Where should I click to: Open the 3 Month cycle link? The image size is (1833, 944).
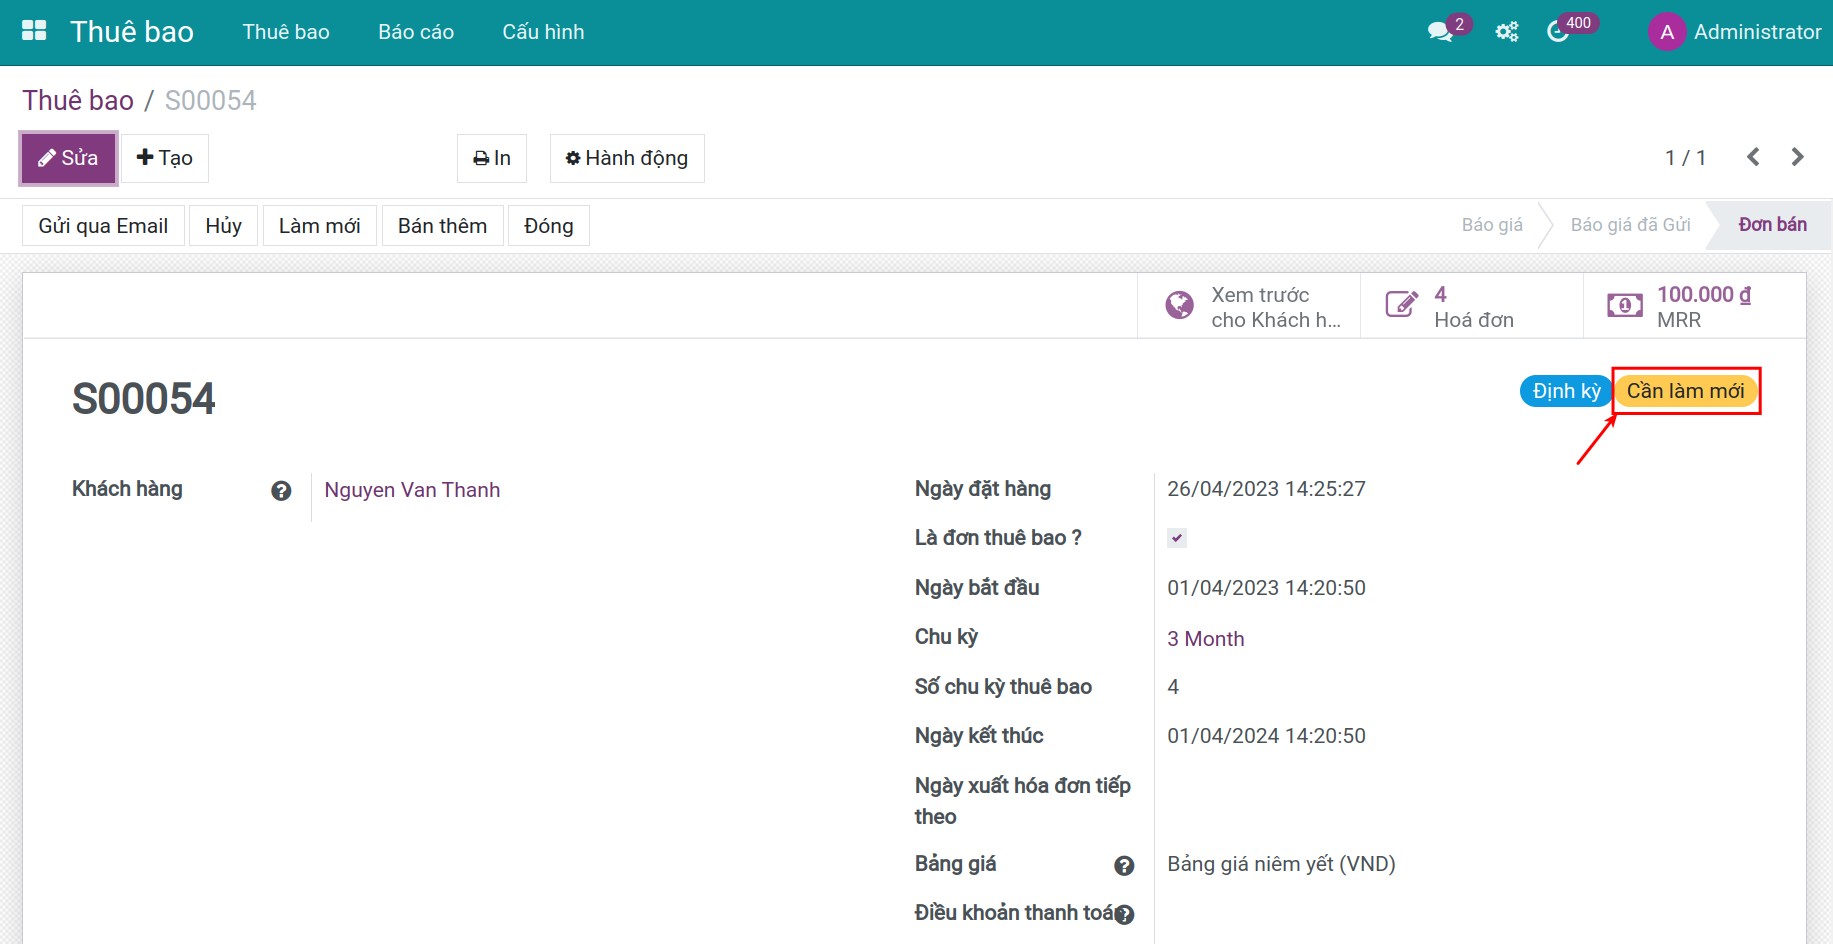tap(1205, 639)
